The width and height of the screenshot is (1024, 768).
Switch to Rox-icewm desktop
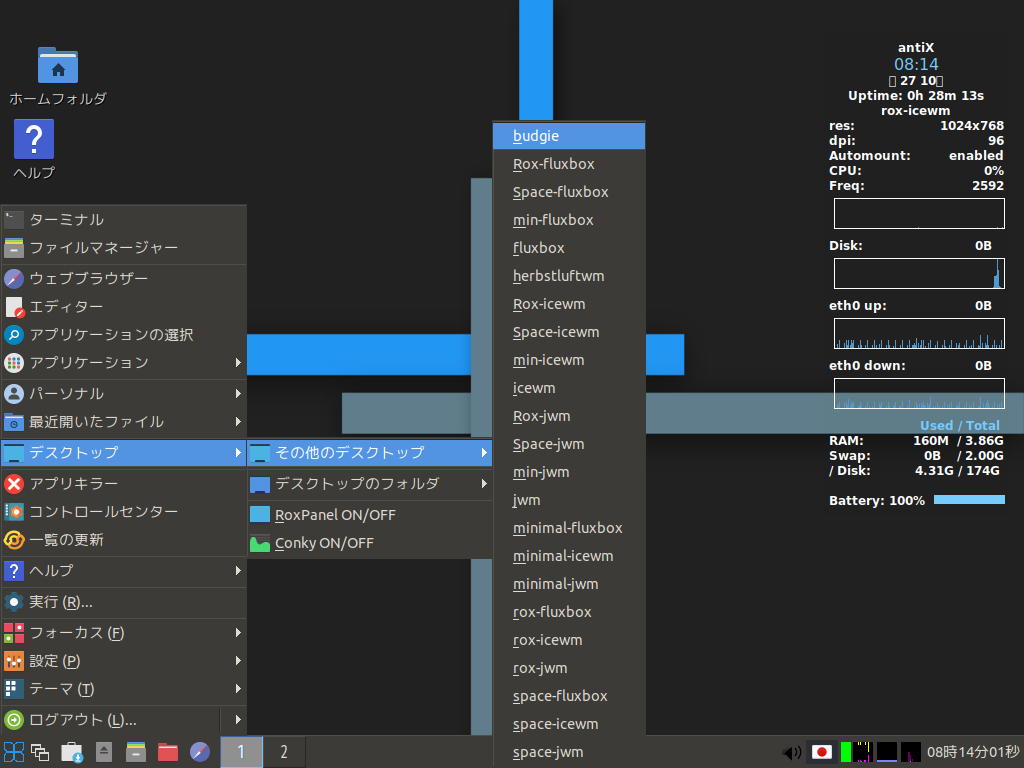coord(569,304)
